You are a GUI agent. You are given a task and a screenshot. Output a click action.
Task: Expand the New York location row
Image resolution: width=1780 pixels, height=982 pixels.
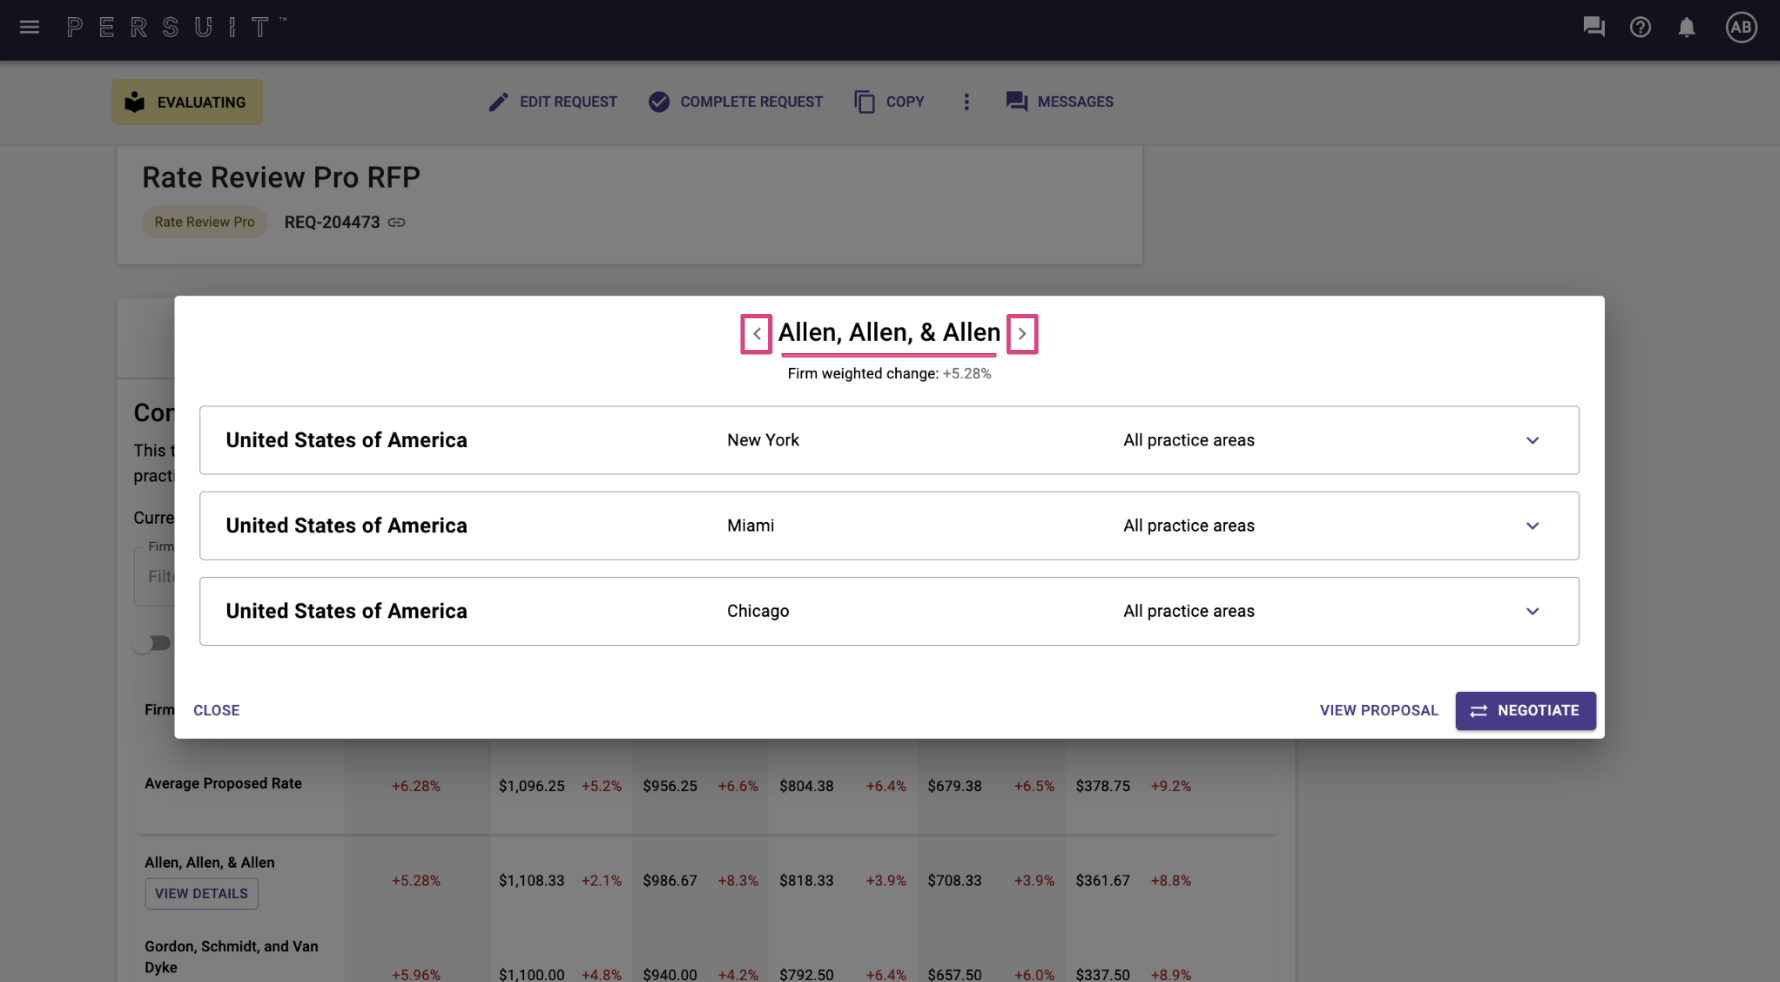click(x=889, y=440)
